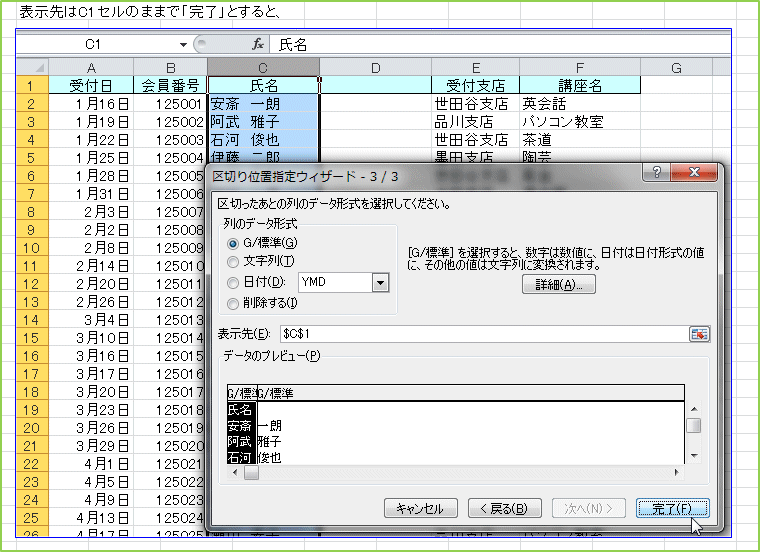Image resolution: width=760 pixels, height=552 pixels.
Task: Click the cell パソコン教室 in row 3
Action: (x=580, y=122)
